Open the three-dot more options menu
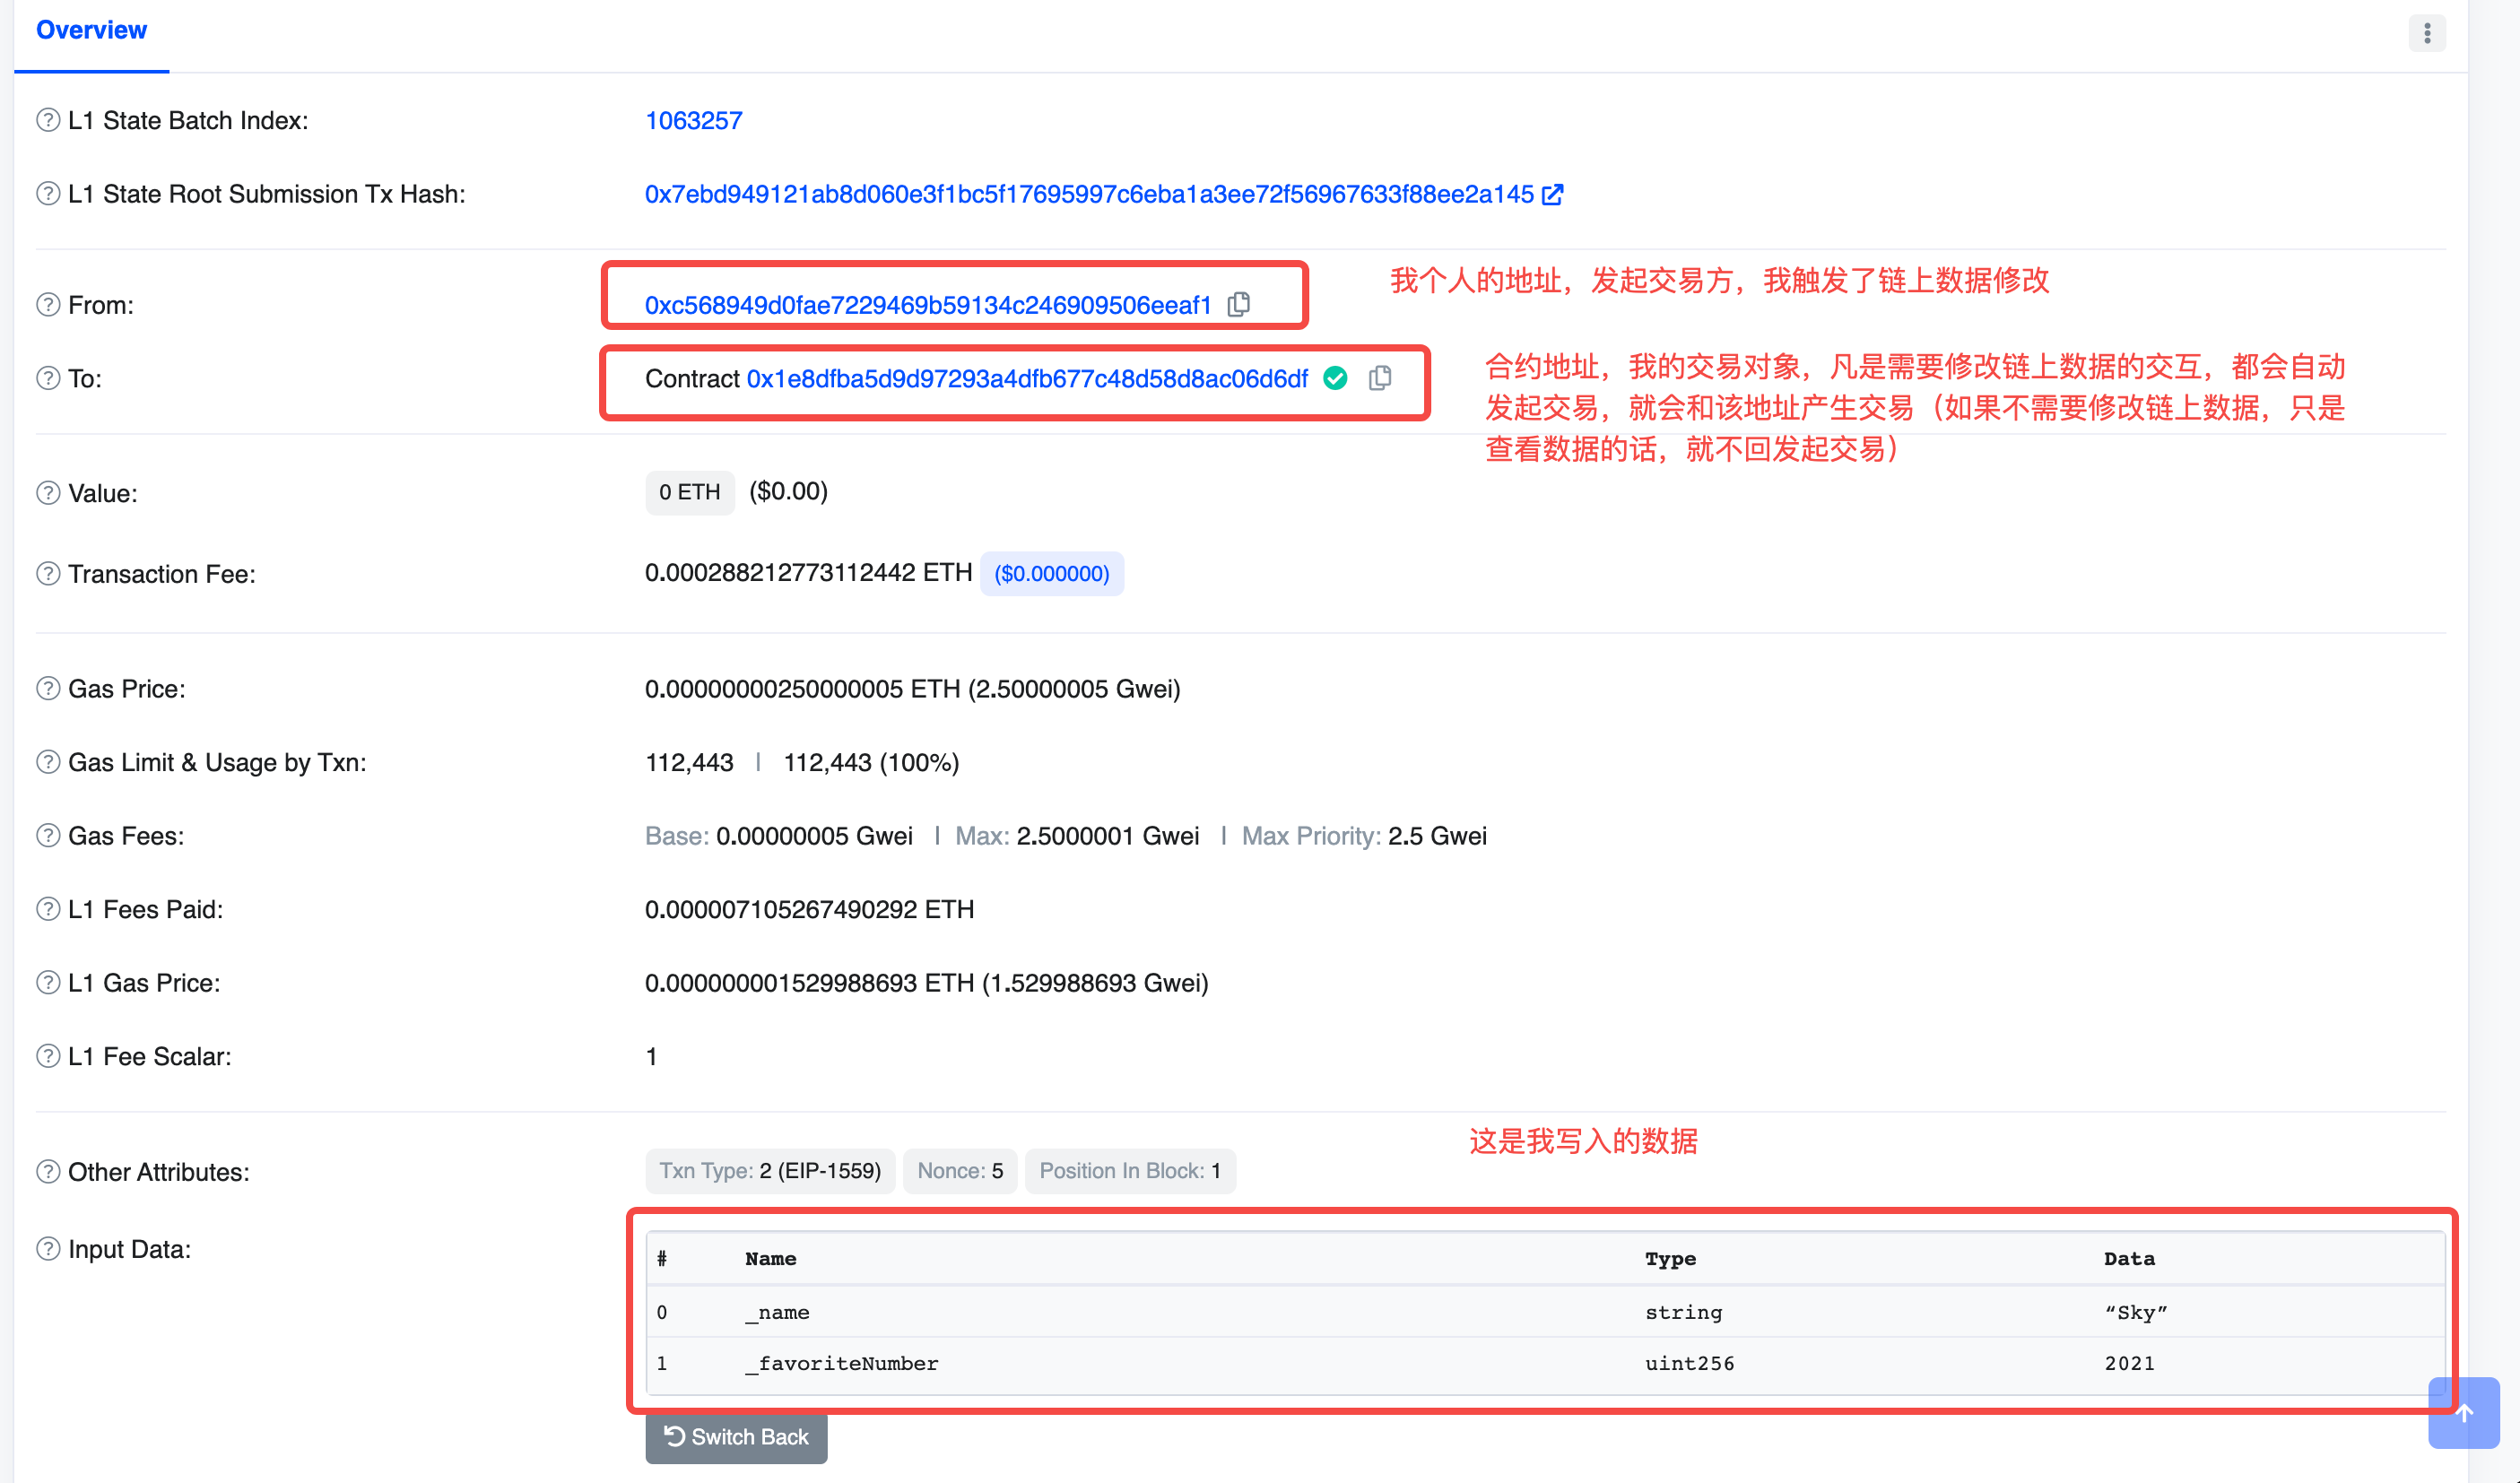The image size is (2520, 1483). [2427, 33]
